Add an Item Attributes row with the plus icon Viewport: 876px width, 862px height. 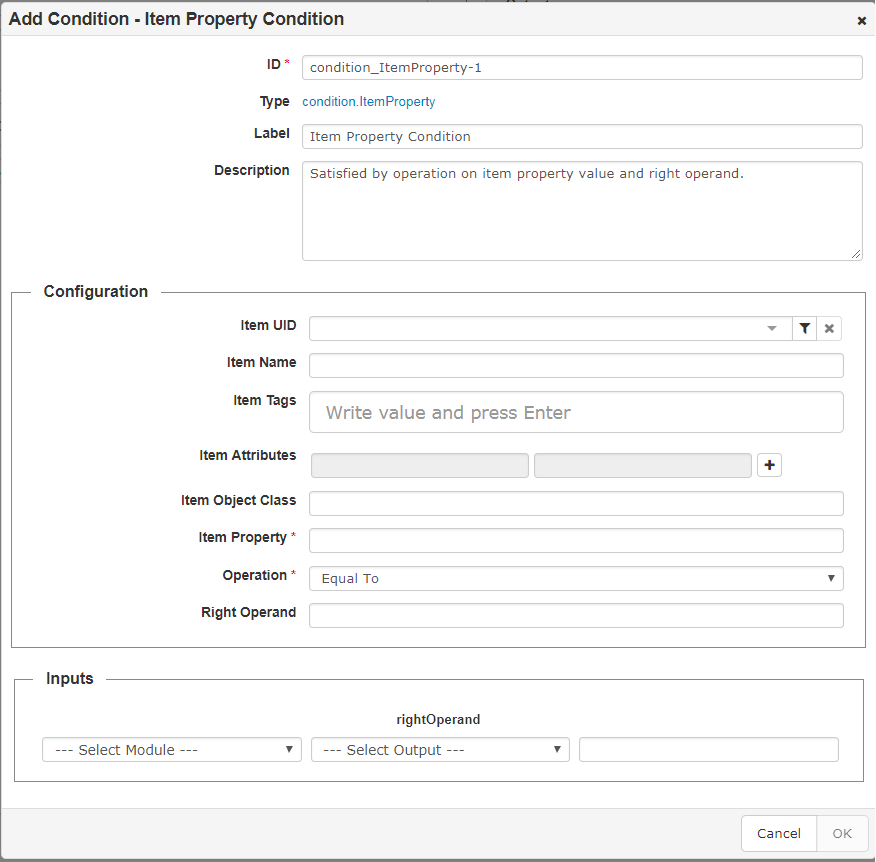(769, 465)
